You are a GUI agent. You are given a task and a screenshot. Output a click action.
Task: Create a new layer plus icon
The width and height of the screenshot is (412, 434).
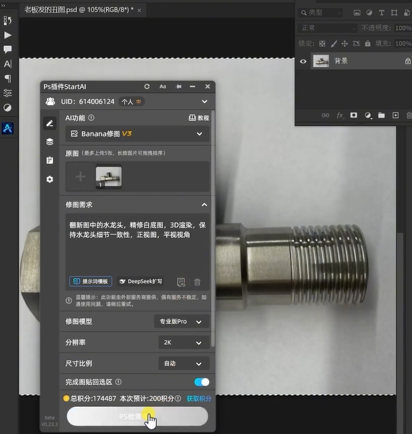click(x=395, y=115)
